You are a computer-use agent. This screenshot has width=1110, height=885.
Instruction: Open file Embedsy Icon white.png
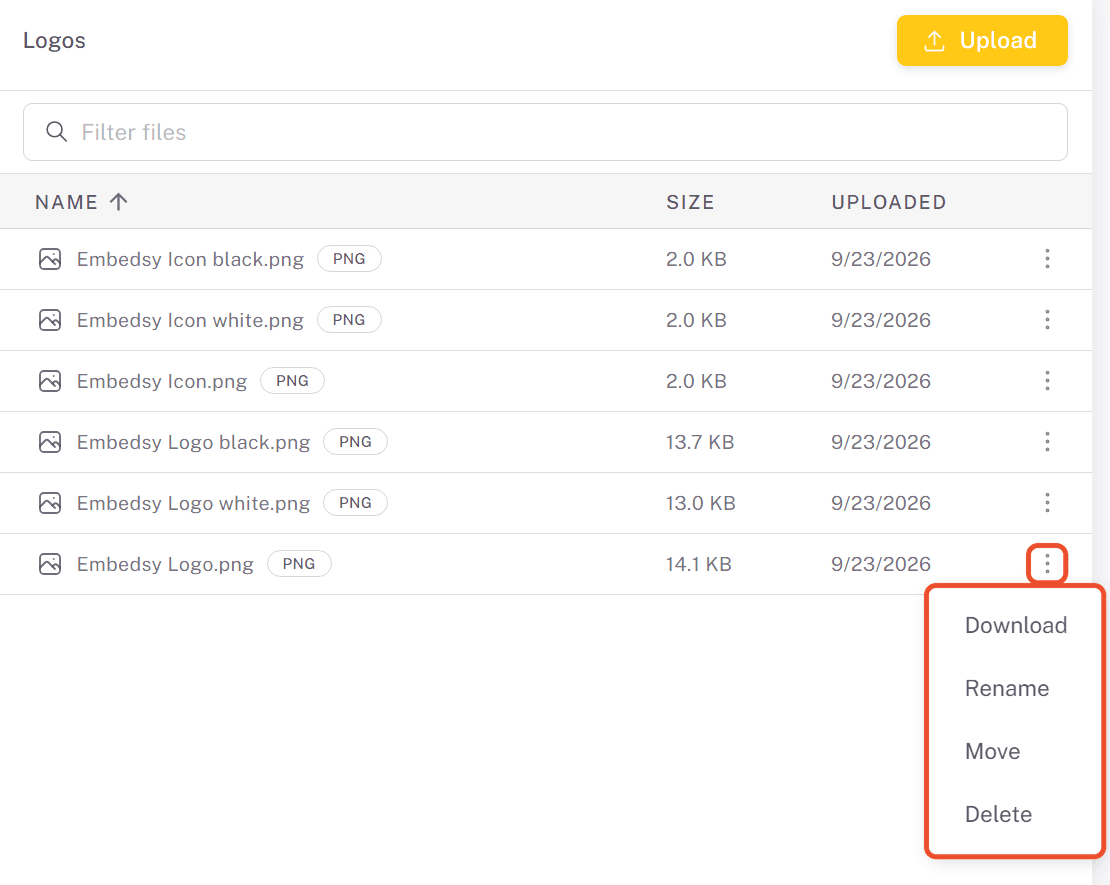pos(190,320)
